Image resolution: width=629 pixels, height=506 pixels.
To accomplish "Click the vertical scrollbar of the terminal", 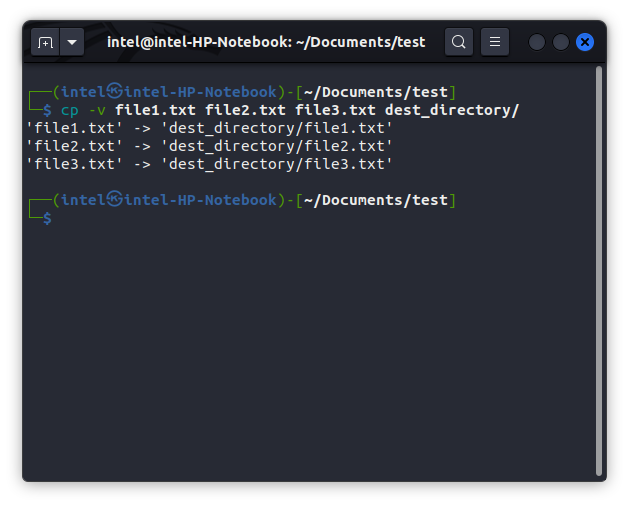I will 599,270.
